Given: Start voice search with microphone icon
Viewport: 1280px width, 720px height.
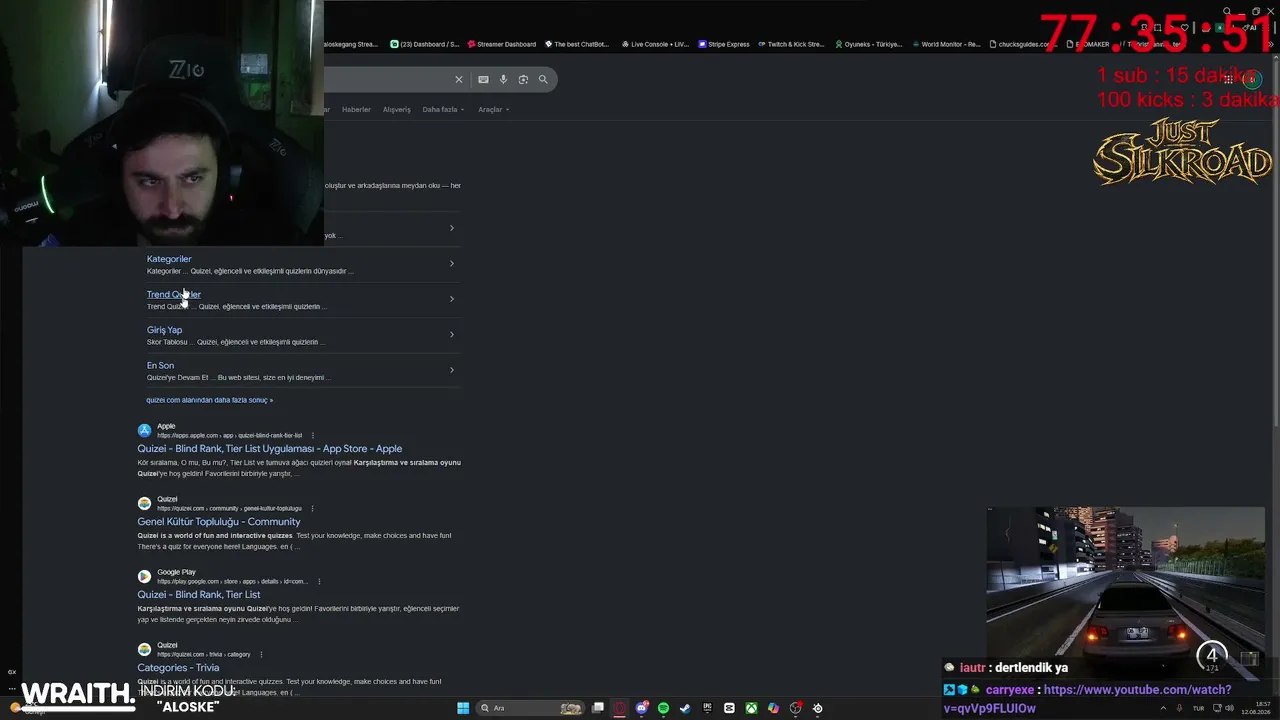Looking at the screenshot, I should point(503,79).
